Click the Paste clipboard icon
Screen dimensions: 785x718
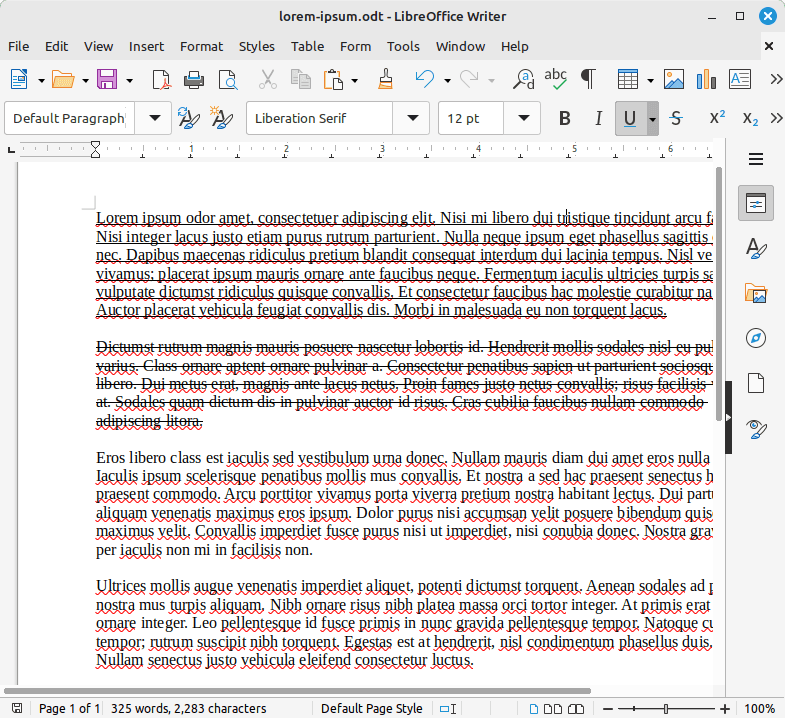[333, 80]
